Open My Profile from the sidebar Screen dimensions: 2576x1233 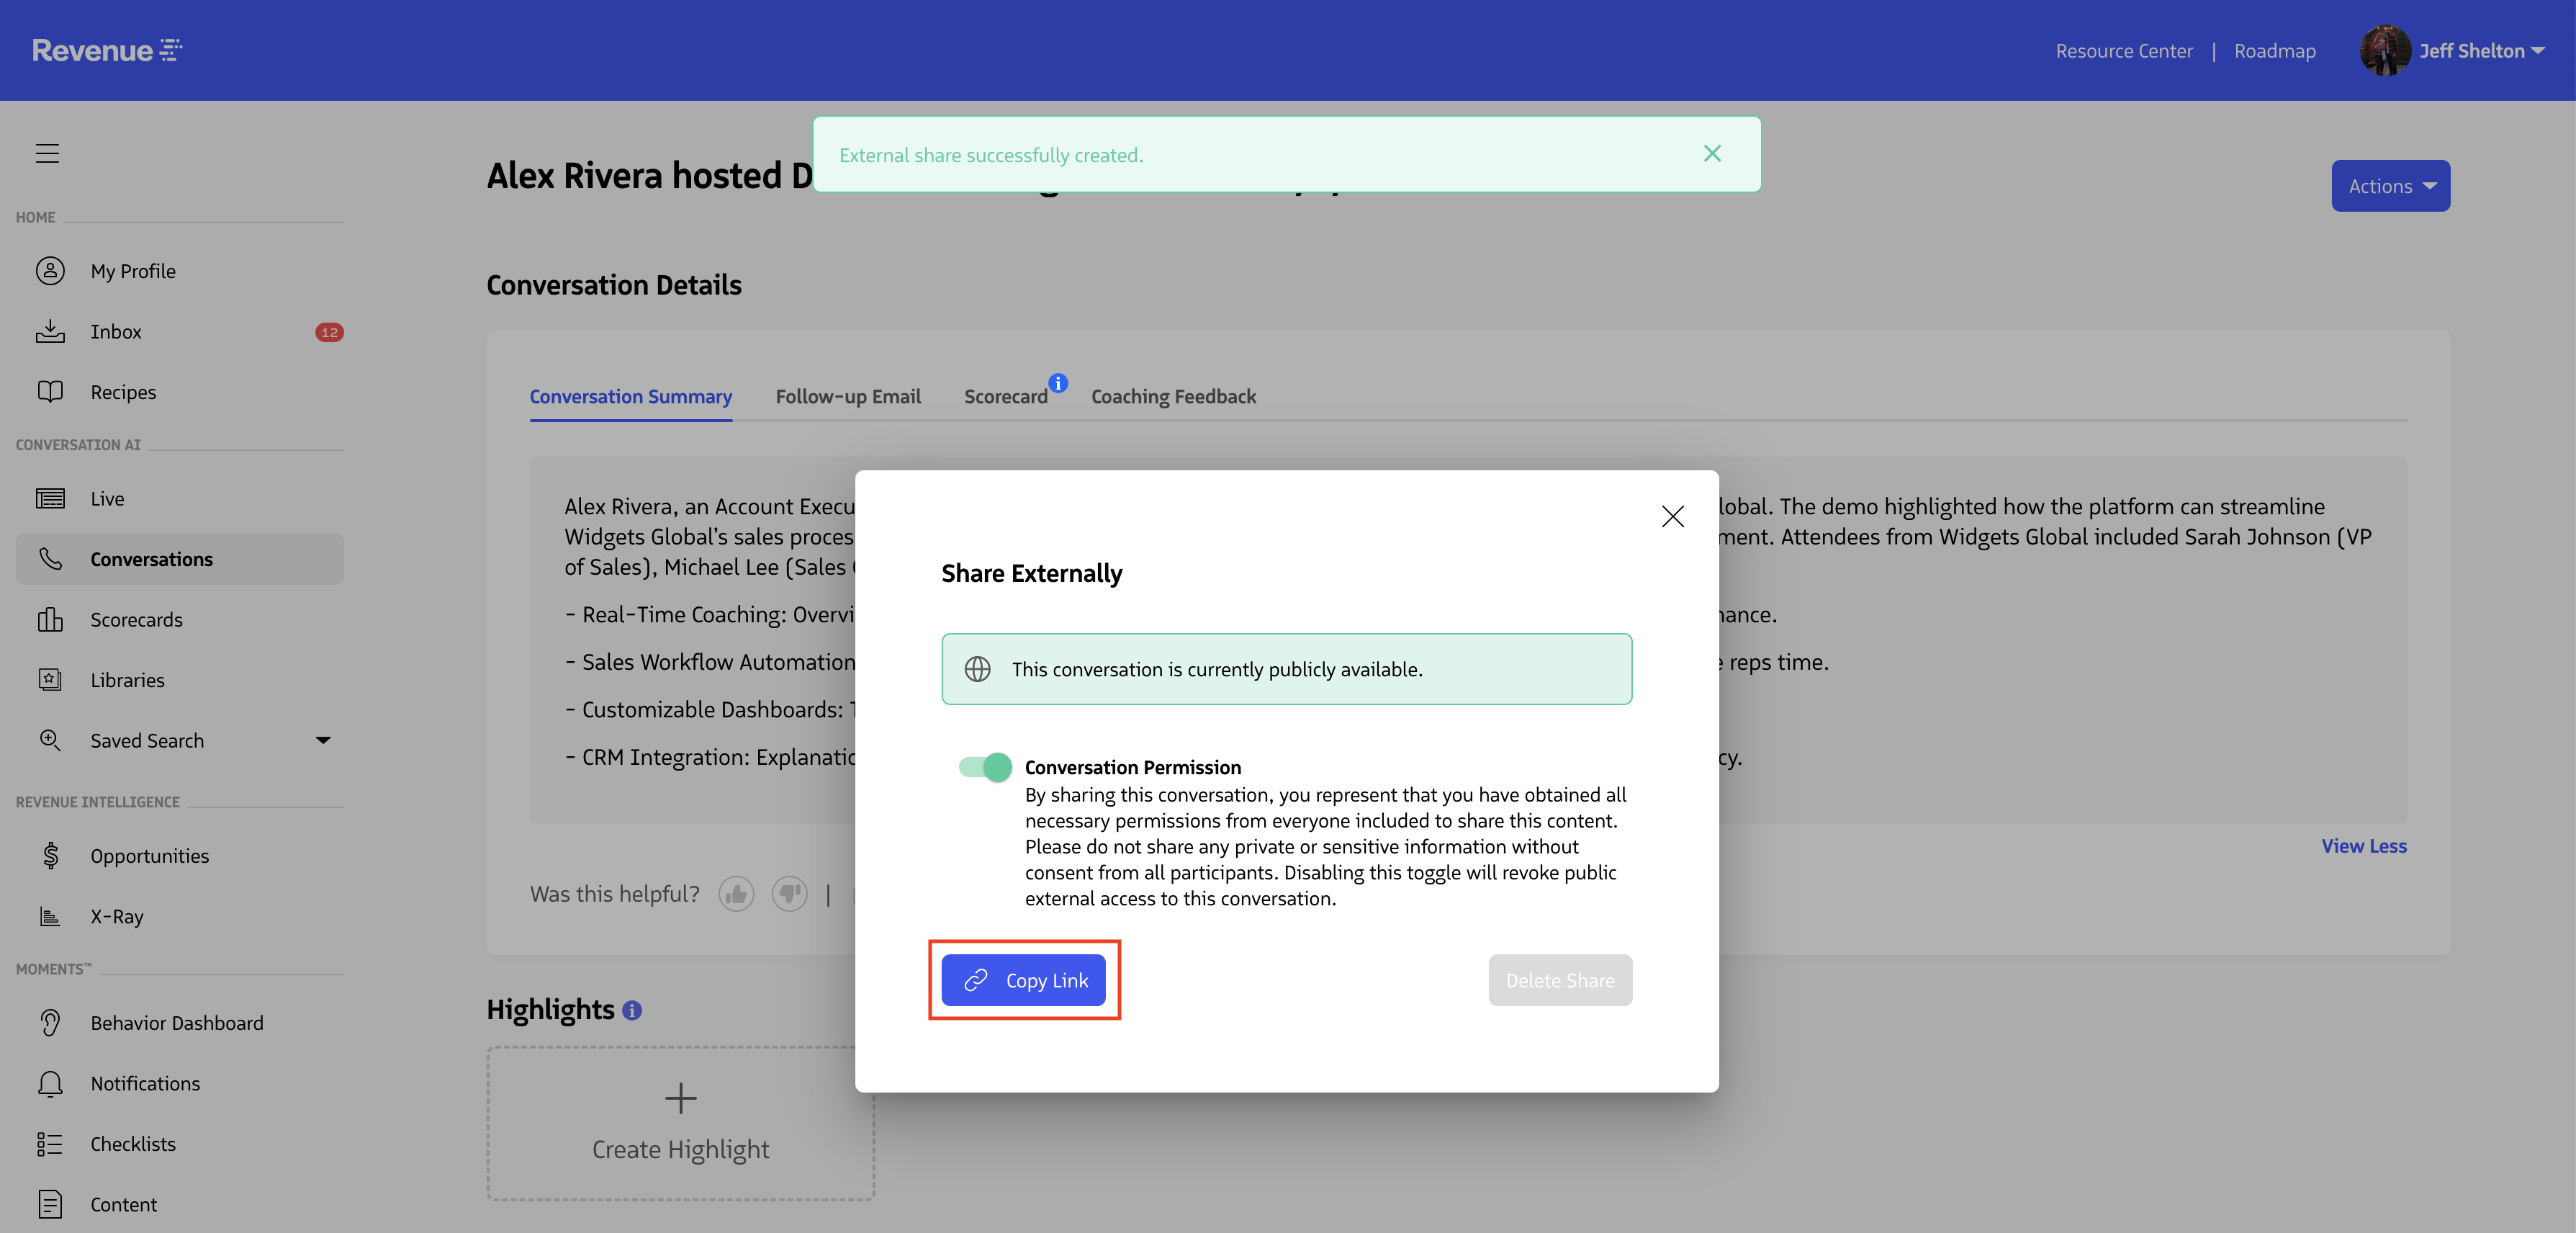[132, 271]
